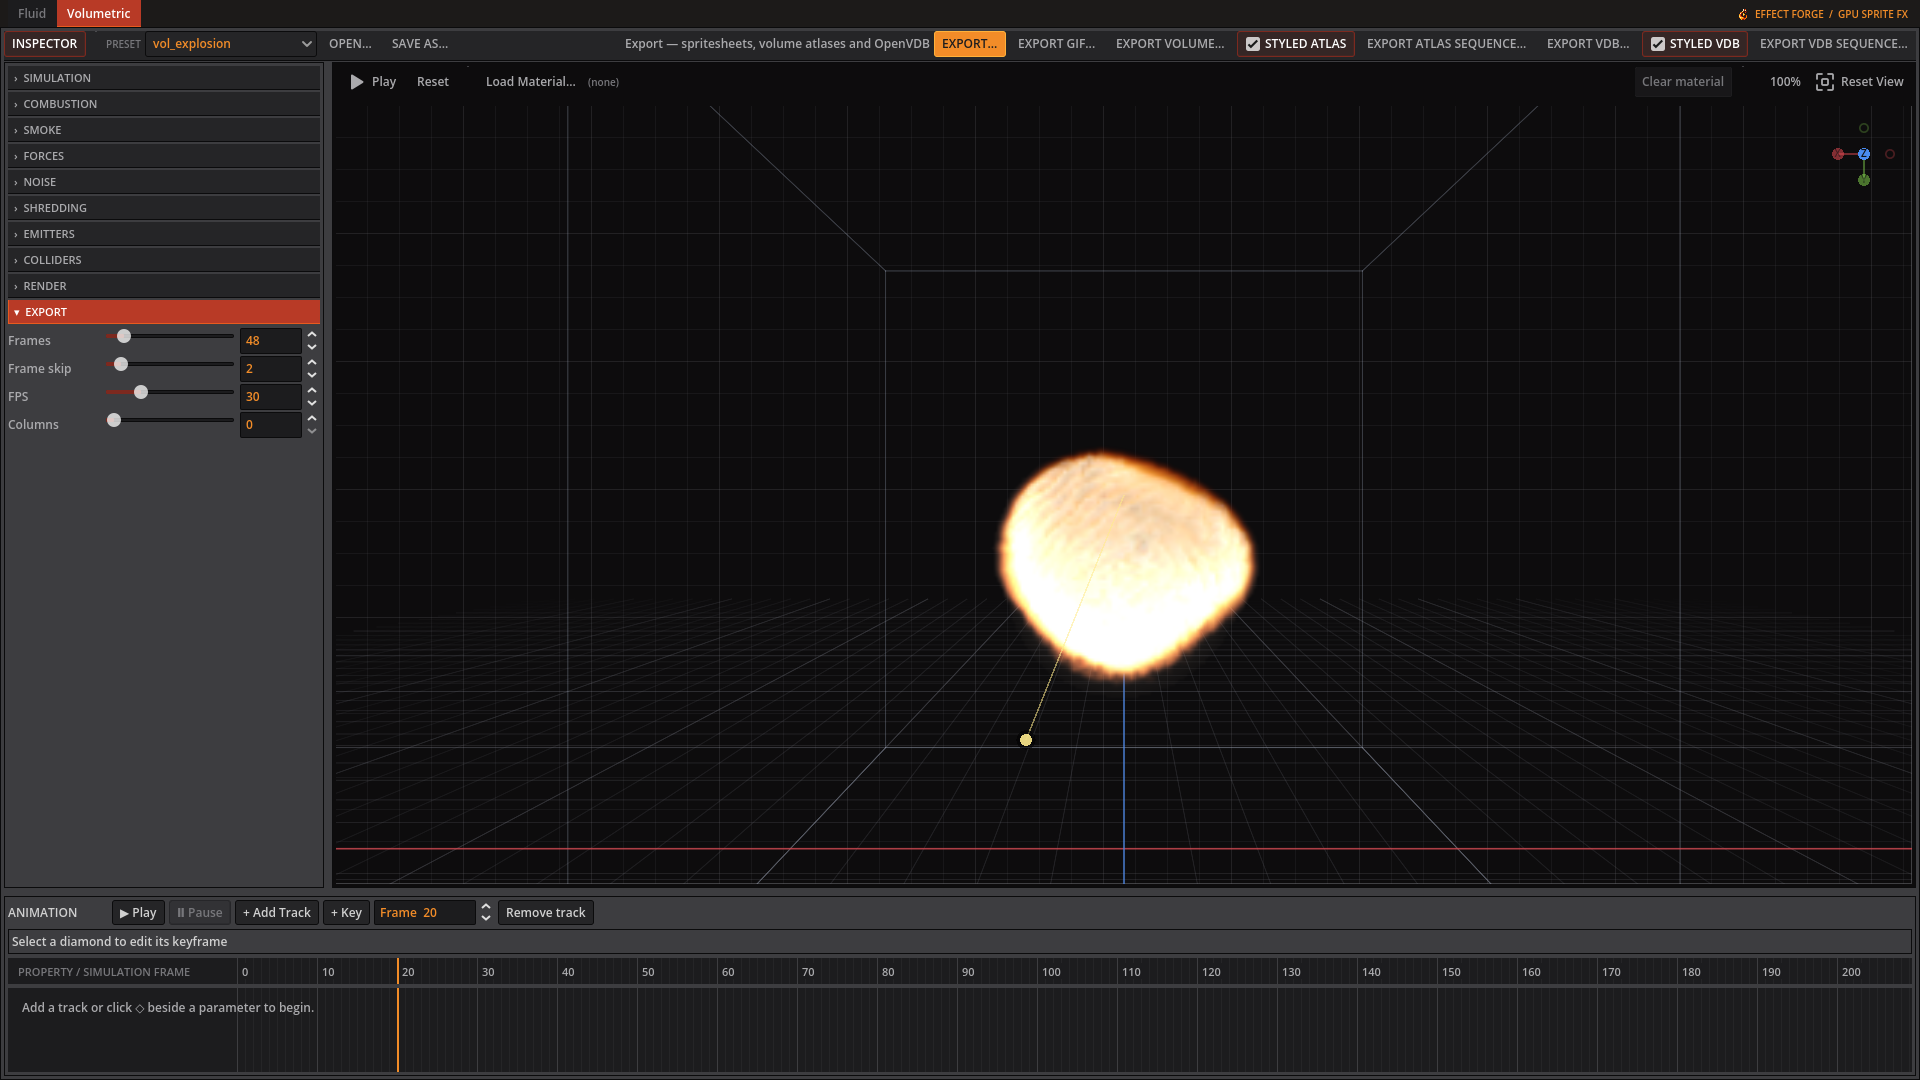Increase Frames value with up arrow
The image size is (1920, 1080).
[312, 334]
